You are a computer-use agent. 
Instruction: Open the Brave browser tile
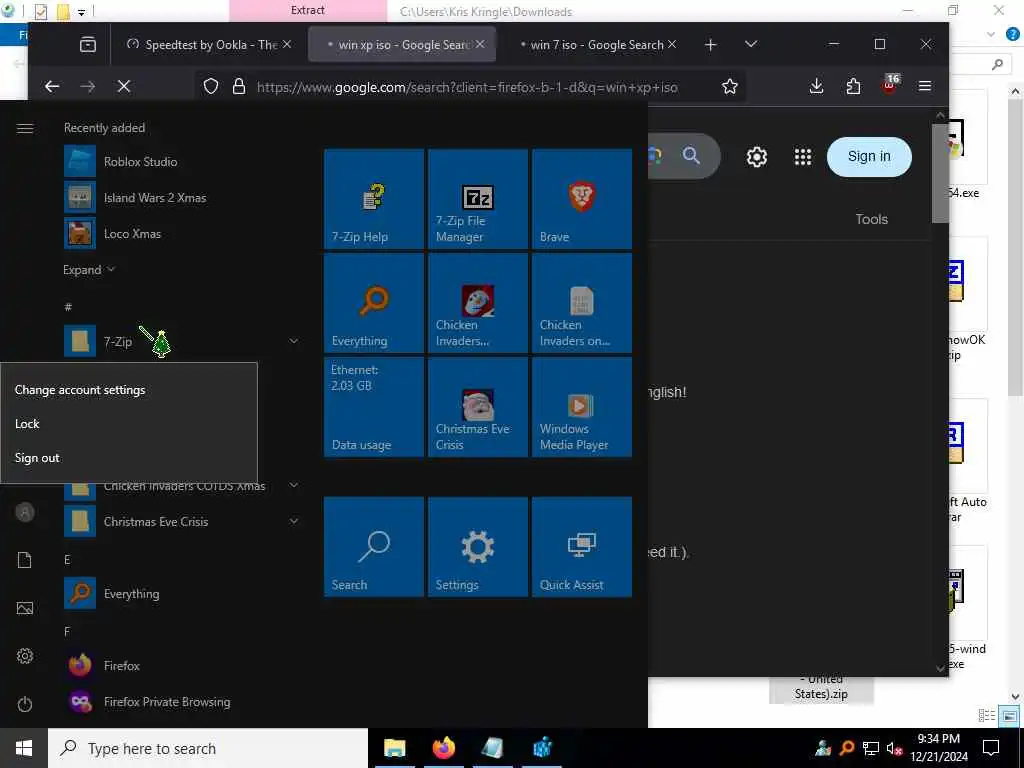(x=581, y=199)
